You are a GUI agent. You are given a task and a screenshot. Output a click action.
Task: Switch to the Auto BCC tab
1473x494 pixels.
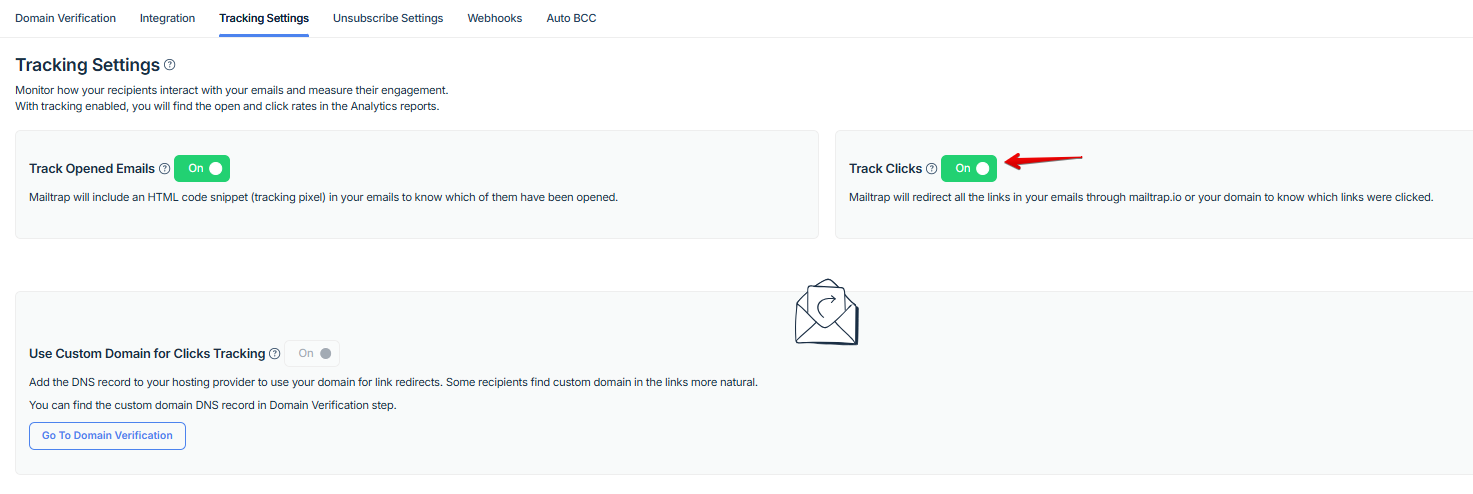pos(571,18)
